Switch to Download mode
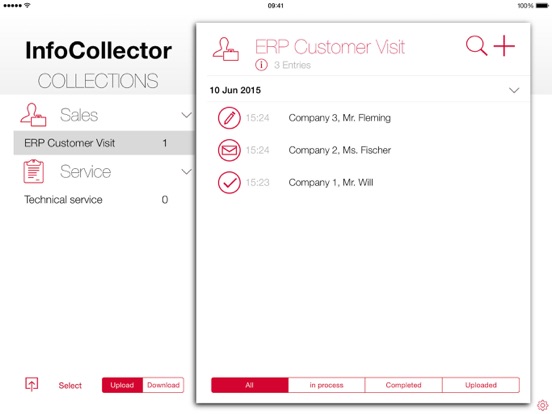The width and height of the screenshot is (552, 414). click(163, 385)
